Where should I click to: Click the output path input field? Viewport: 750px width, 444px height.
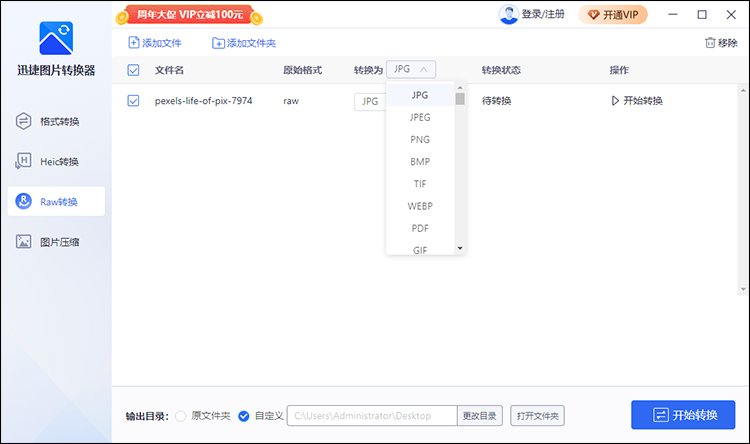tap(372, 416)
